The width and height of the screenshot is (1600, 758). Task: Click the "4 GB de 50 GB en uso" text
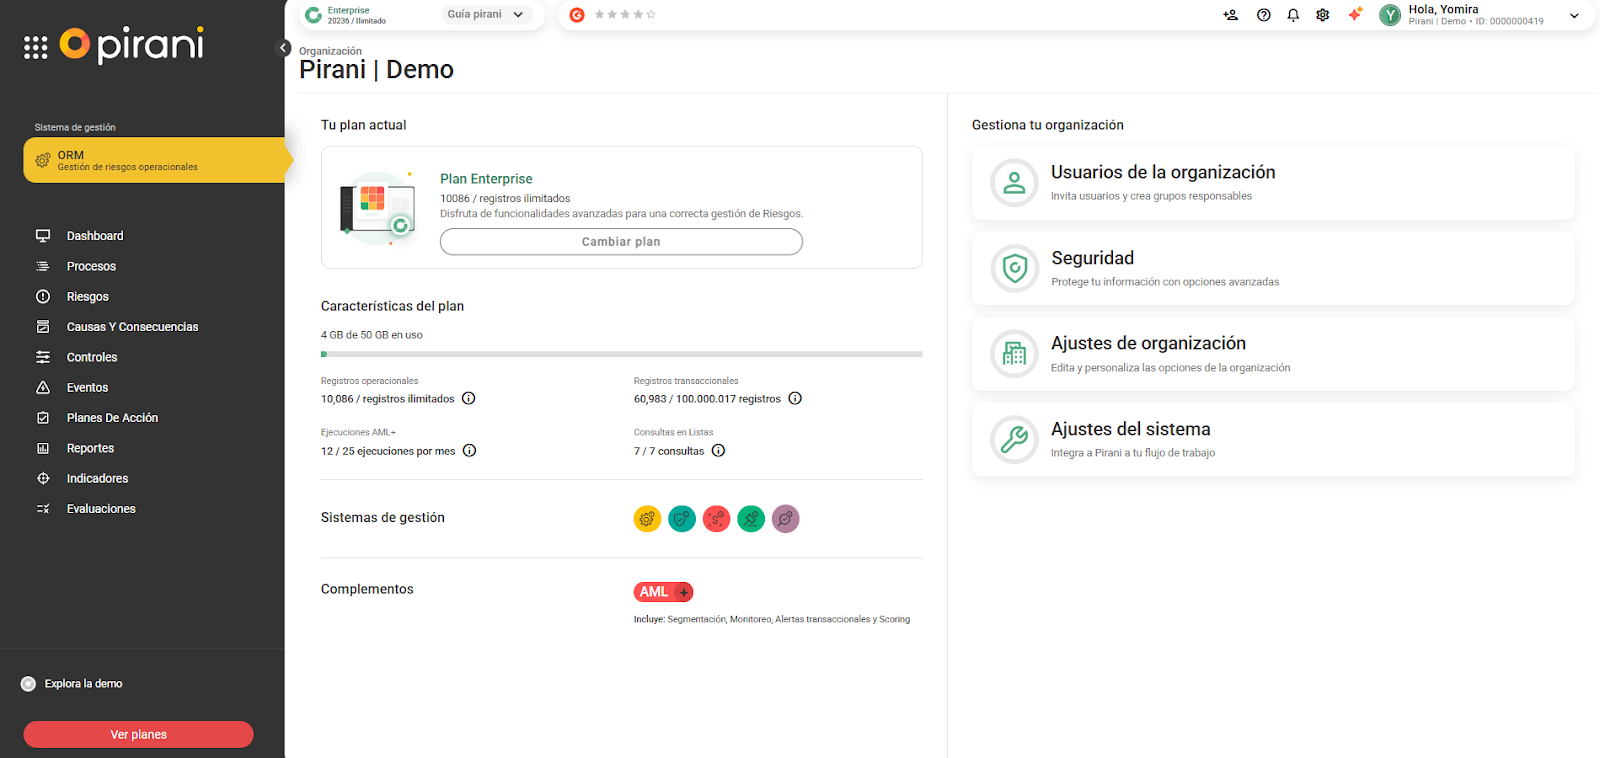point(372,335)
